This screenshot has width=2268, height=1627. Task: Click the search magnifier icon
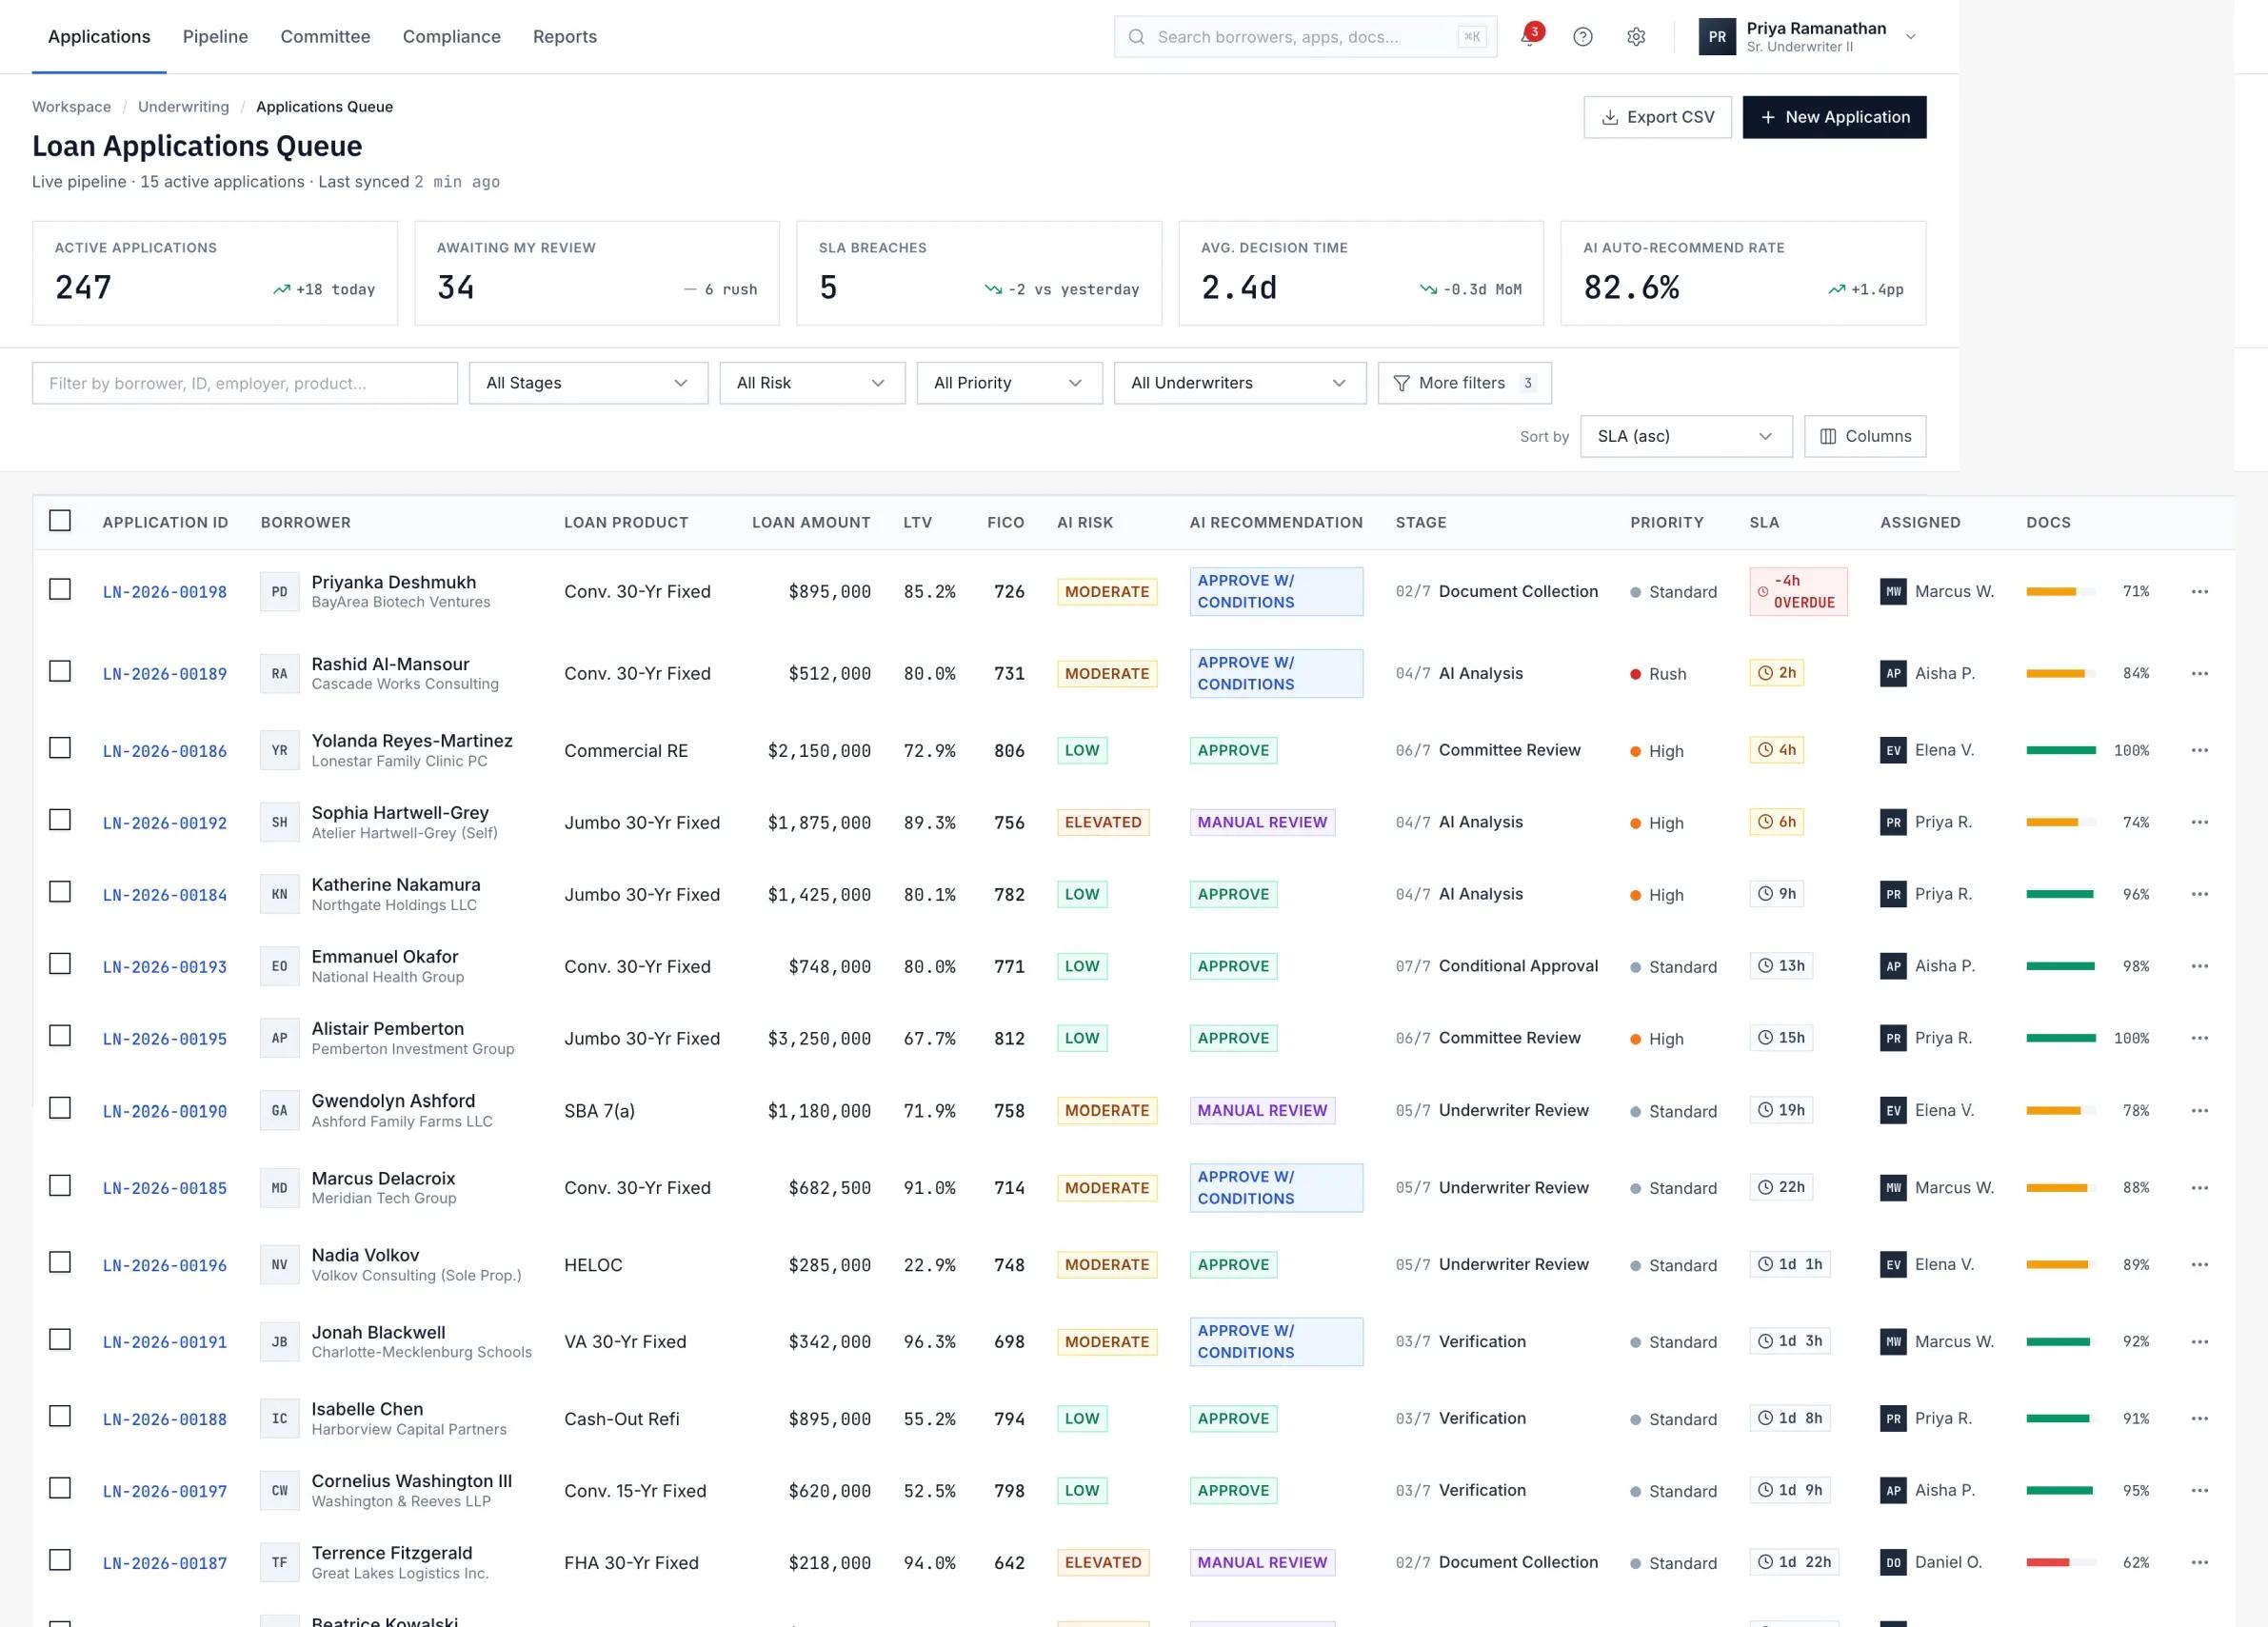click(1136, 37)
